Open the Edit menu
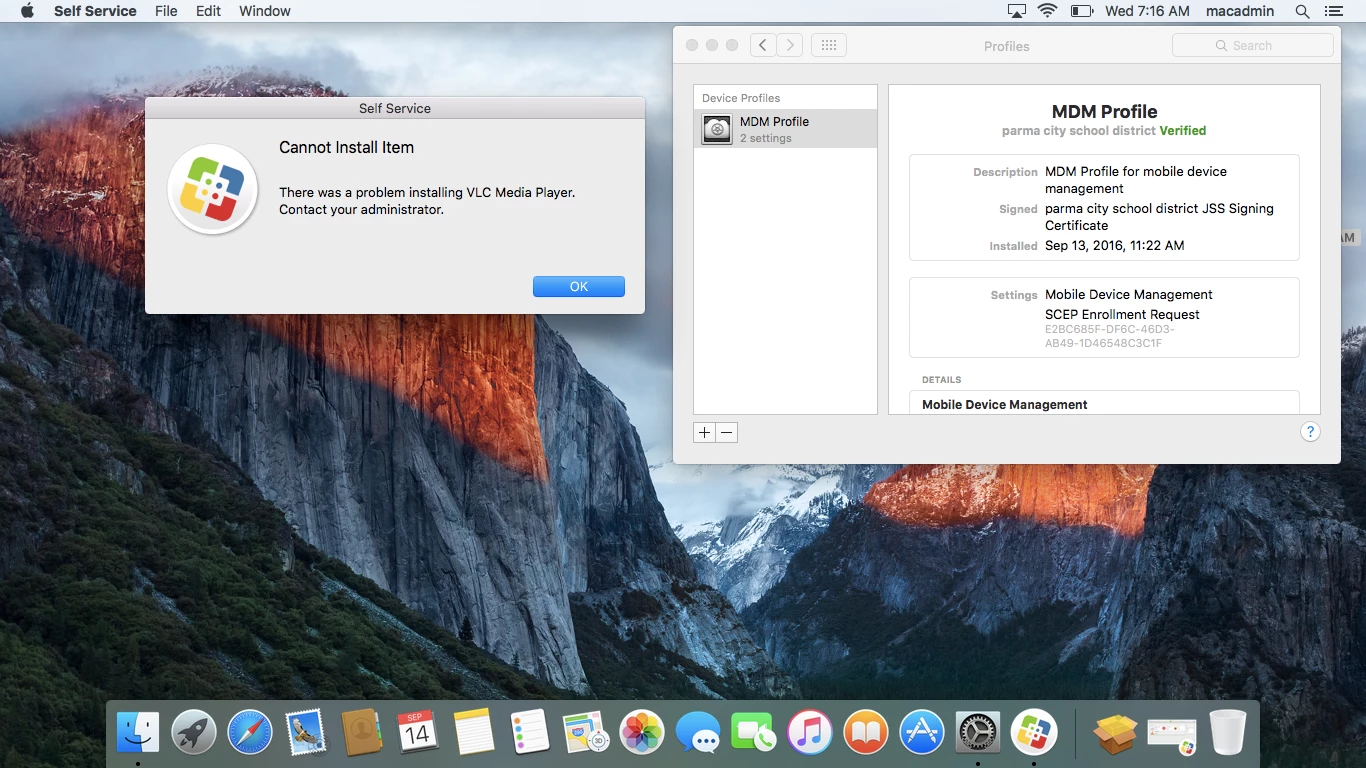 coord(208,11)
